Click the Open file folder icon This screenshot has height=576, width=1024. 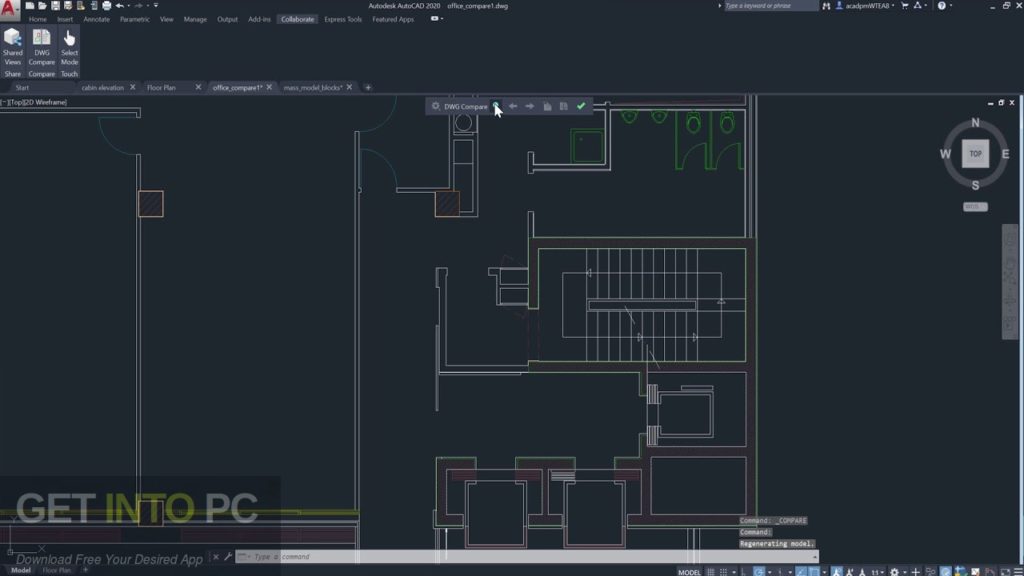tap(42, 6)
